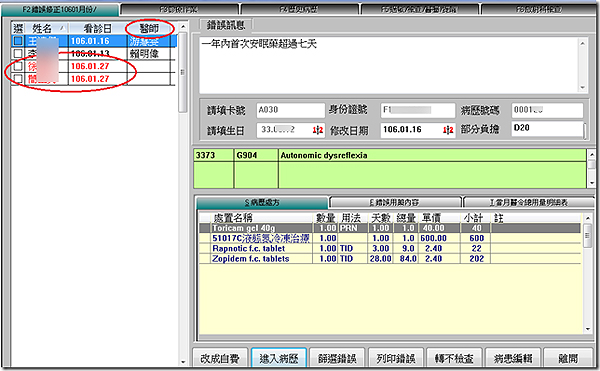This screenshot has width=600, height=371.
Task: Click 列印錯誤 button
Action: tap(396, 358)
